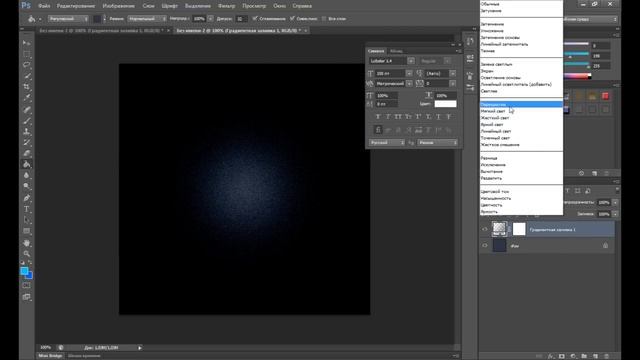Image resolution: width=640 pixels, height=360 pixels.
Task: Toggle the Смежные пикселы checkbox
Action: pos(292,18)
